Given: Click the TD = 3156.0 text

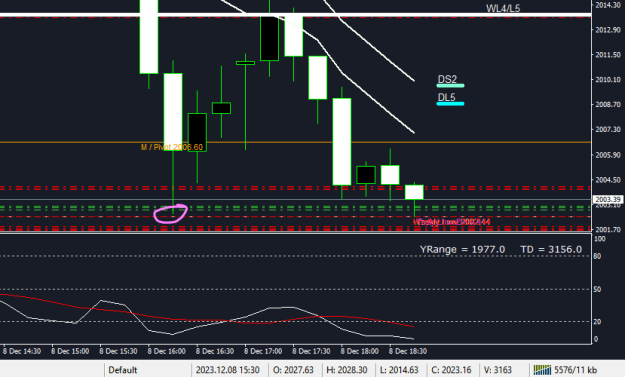Looking at the screenshot, I should click(551, 249).
